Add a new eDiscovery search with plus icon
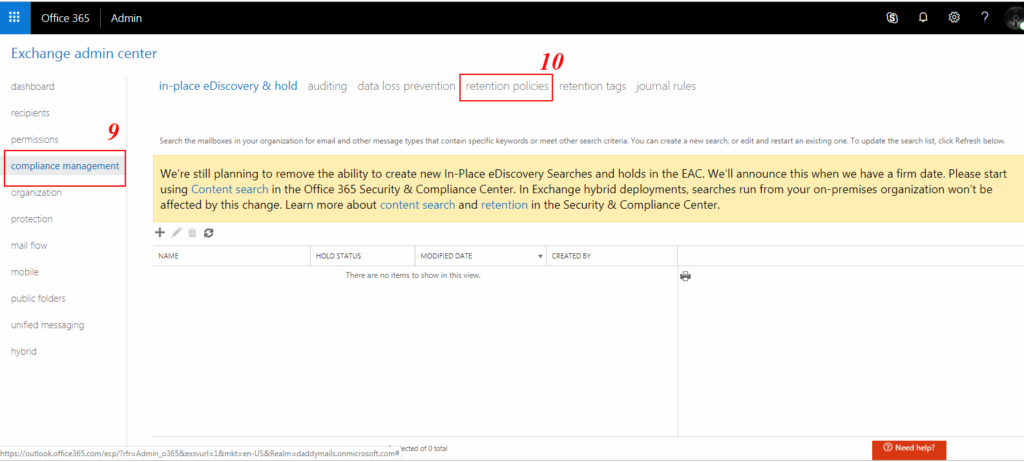This screenshot has height=462, width=1024. pos(160,232)
